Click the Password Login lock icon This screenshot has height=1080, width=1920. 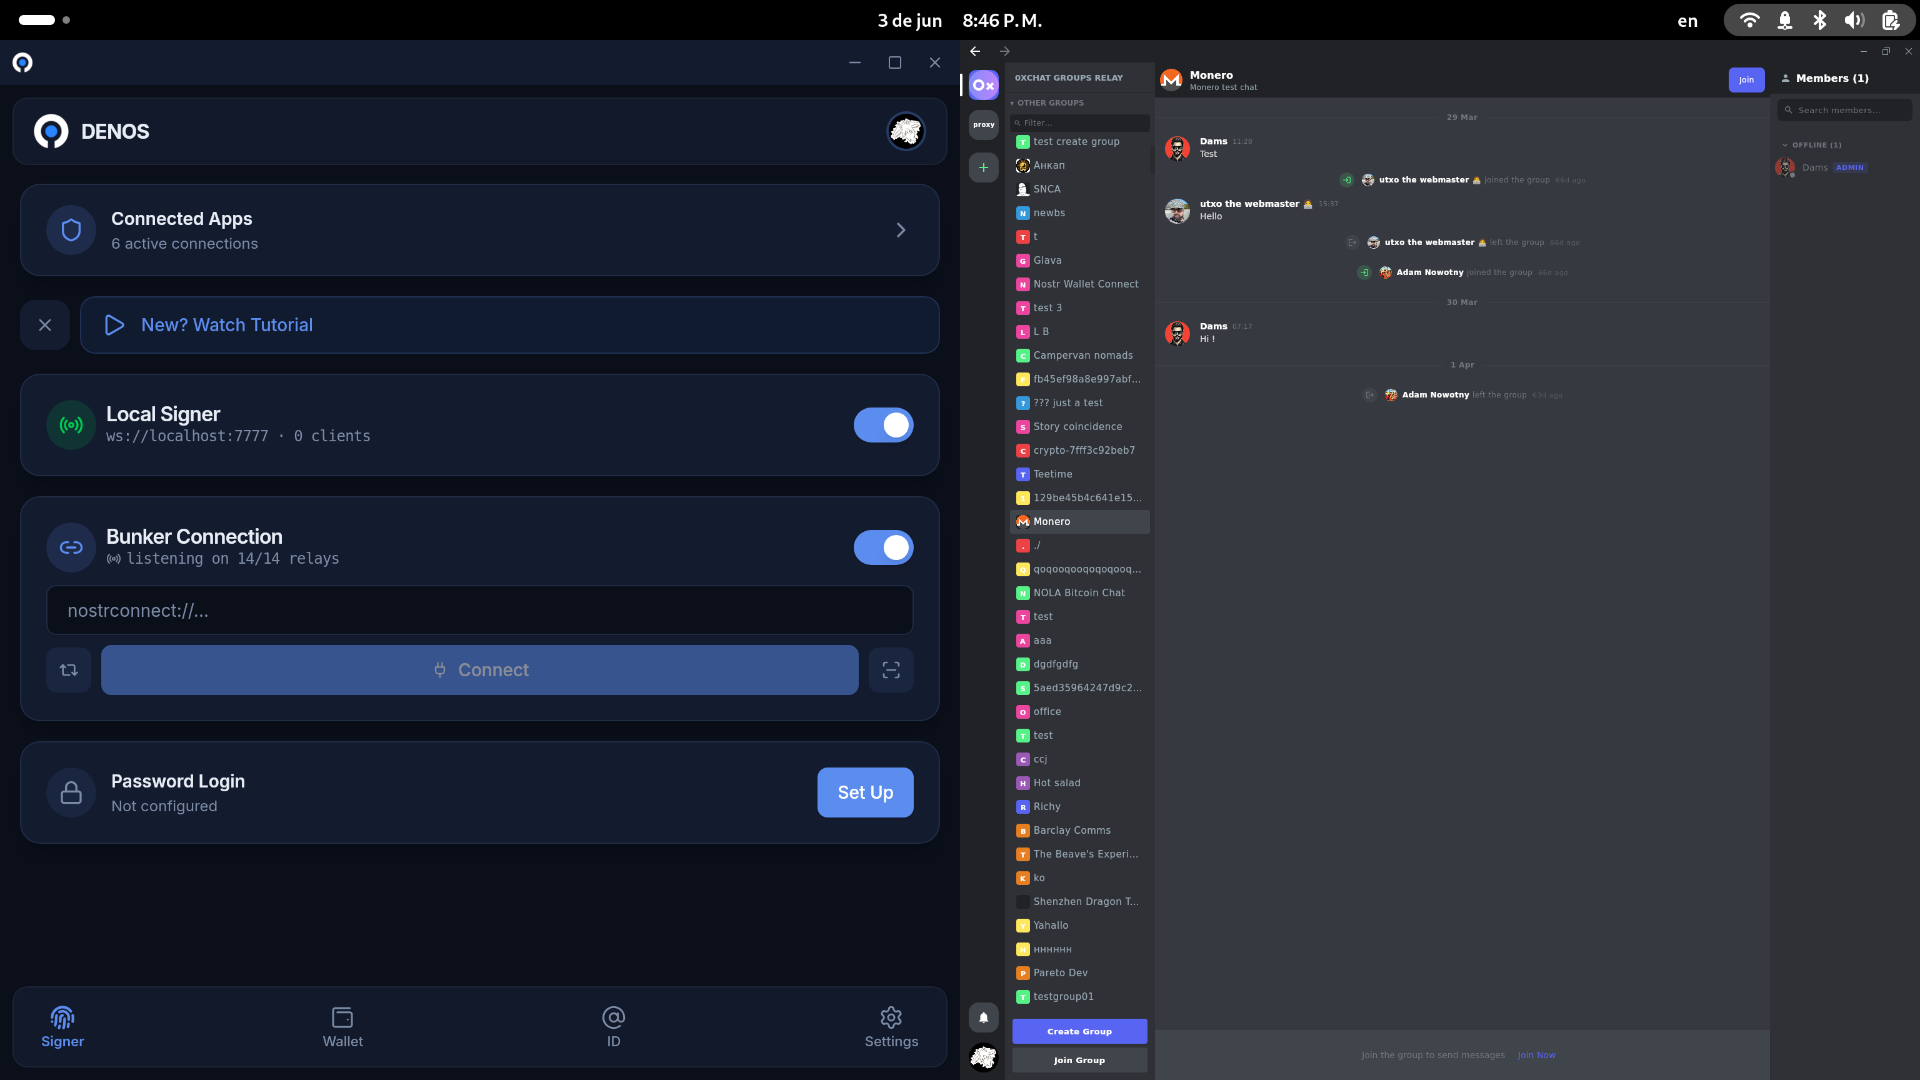(x=71, y=792)
